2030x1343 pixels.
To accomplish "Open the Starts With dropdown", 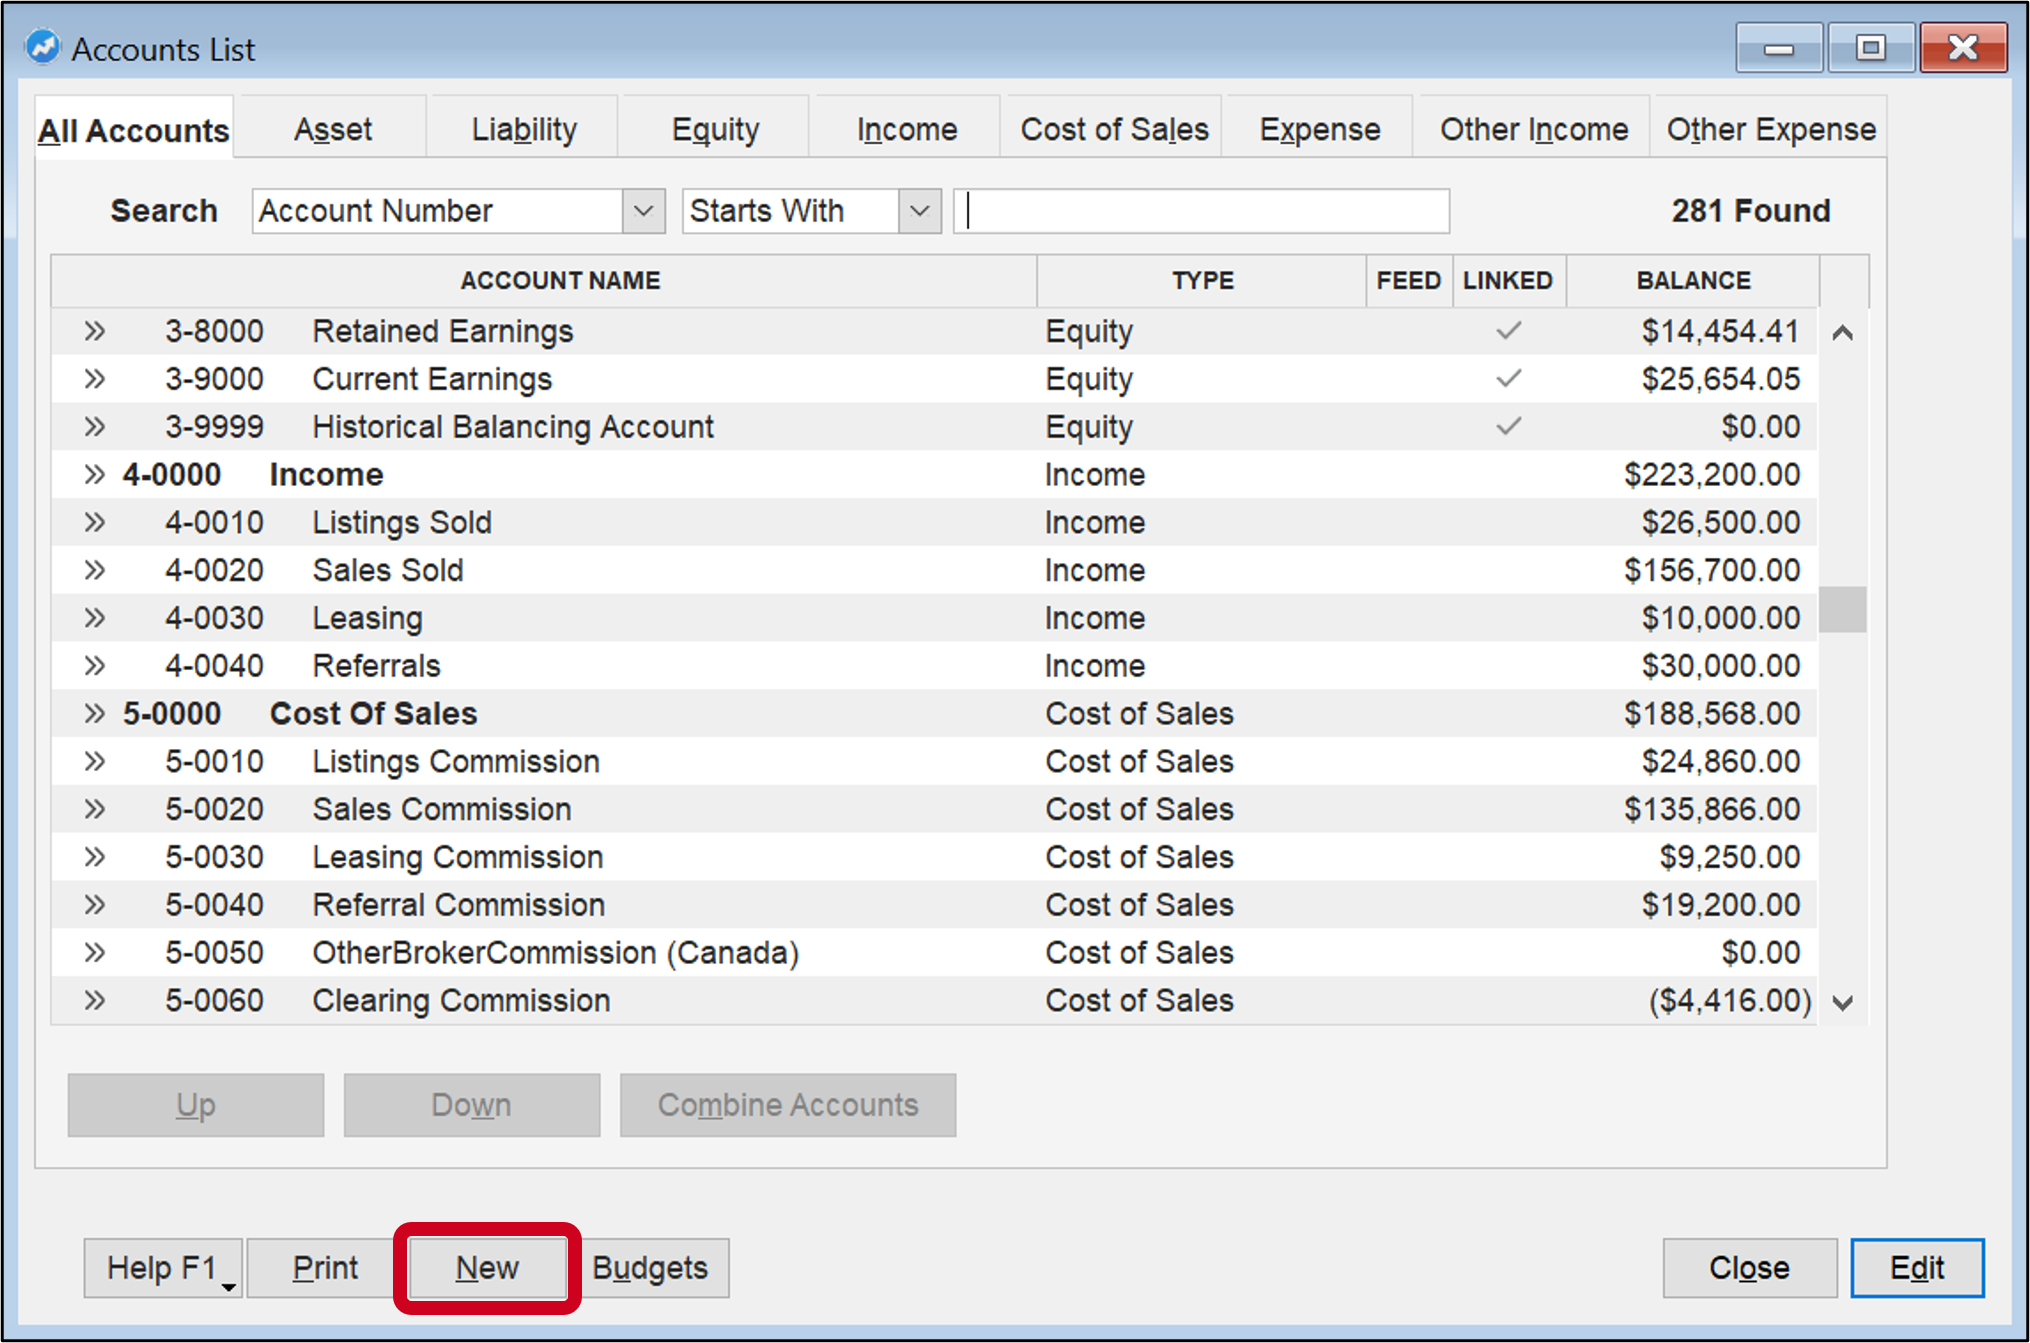I will click(x=919, y=211).
